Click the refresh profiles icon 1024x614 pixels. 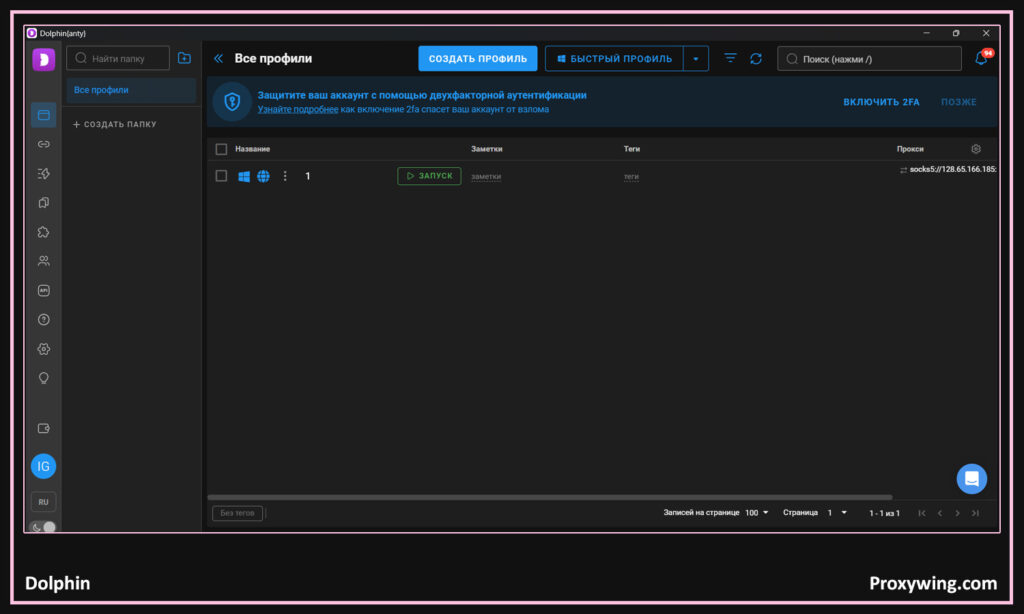click(756, 59)
